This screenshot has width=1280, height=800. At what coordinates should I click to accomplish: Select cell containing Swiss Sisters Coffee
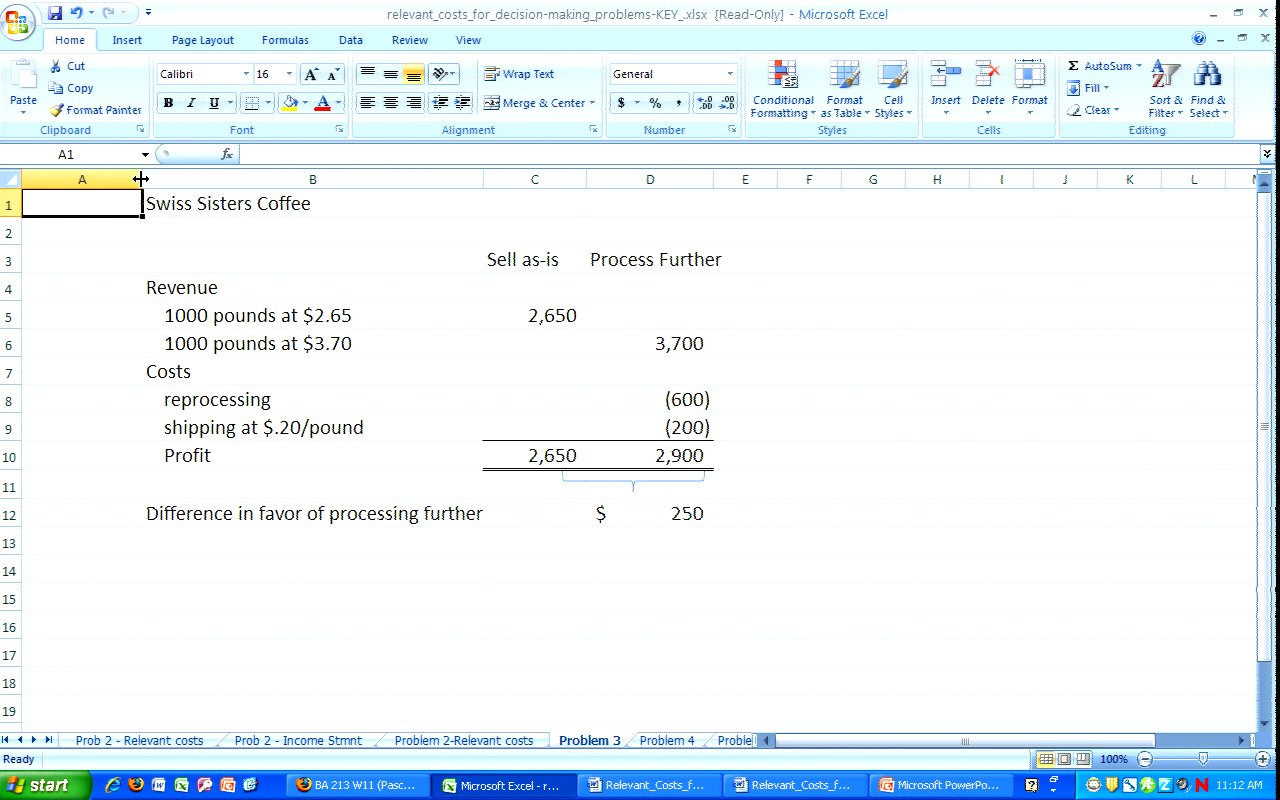tap(228, 204)
